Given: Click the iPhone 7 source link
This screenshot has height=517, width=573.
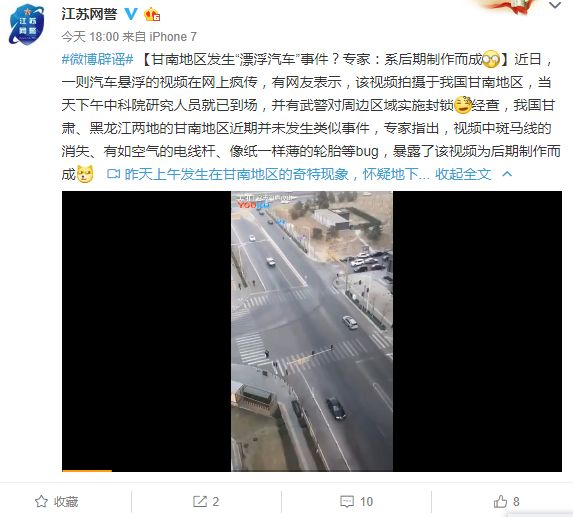Looking at the screenshot, I should tap(173, 37).
